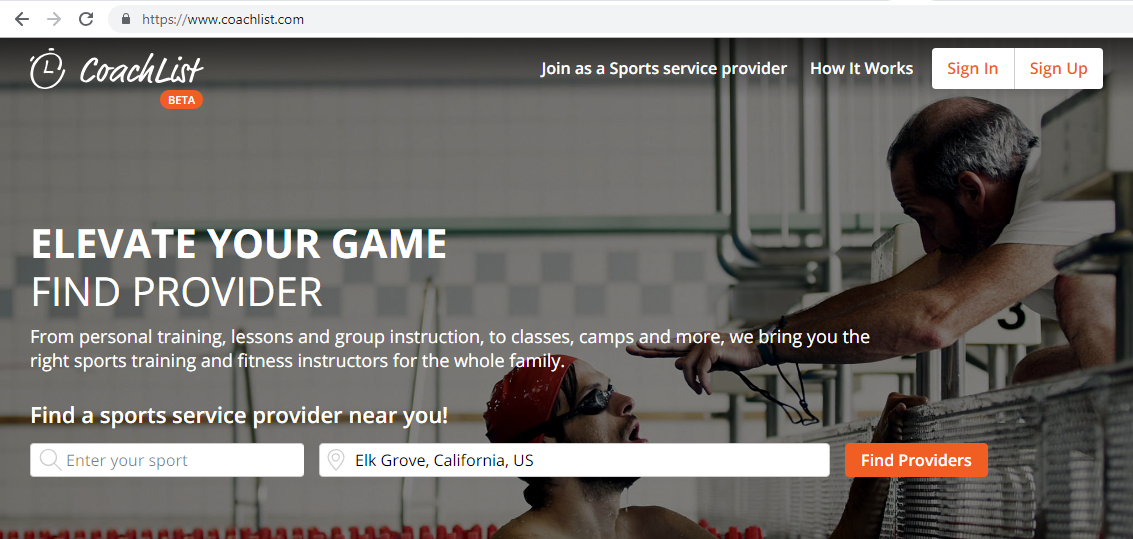Click the Find Providers button

[x=916, y=460]
